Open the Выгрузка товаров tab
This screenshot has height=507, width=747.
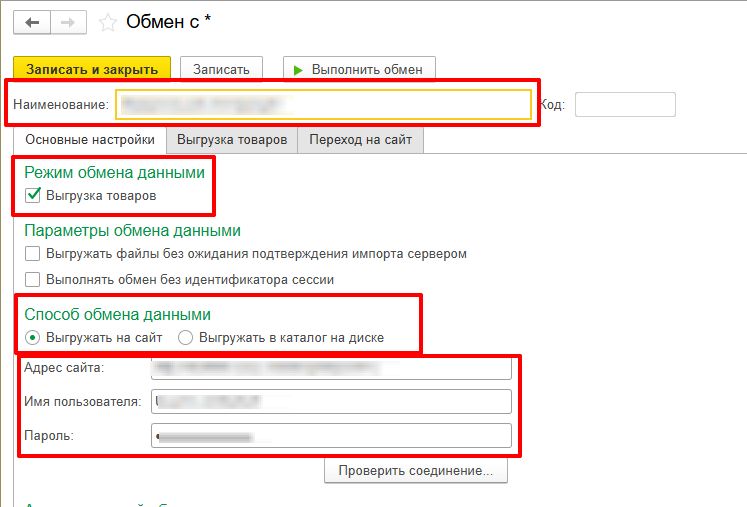point(232,140)
